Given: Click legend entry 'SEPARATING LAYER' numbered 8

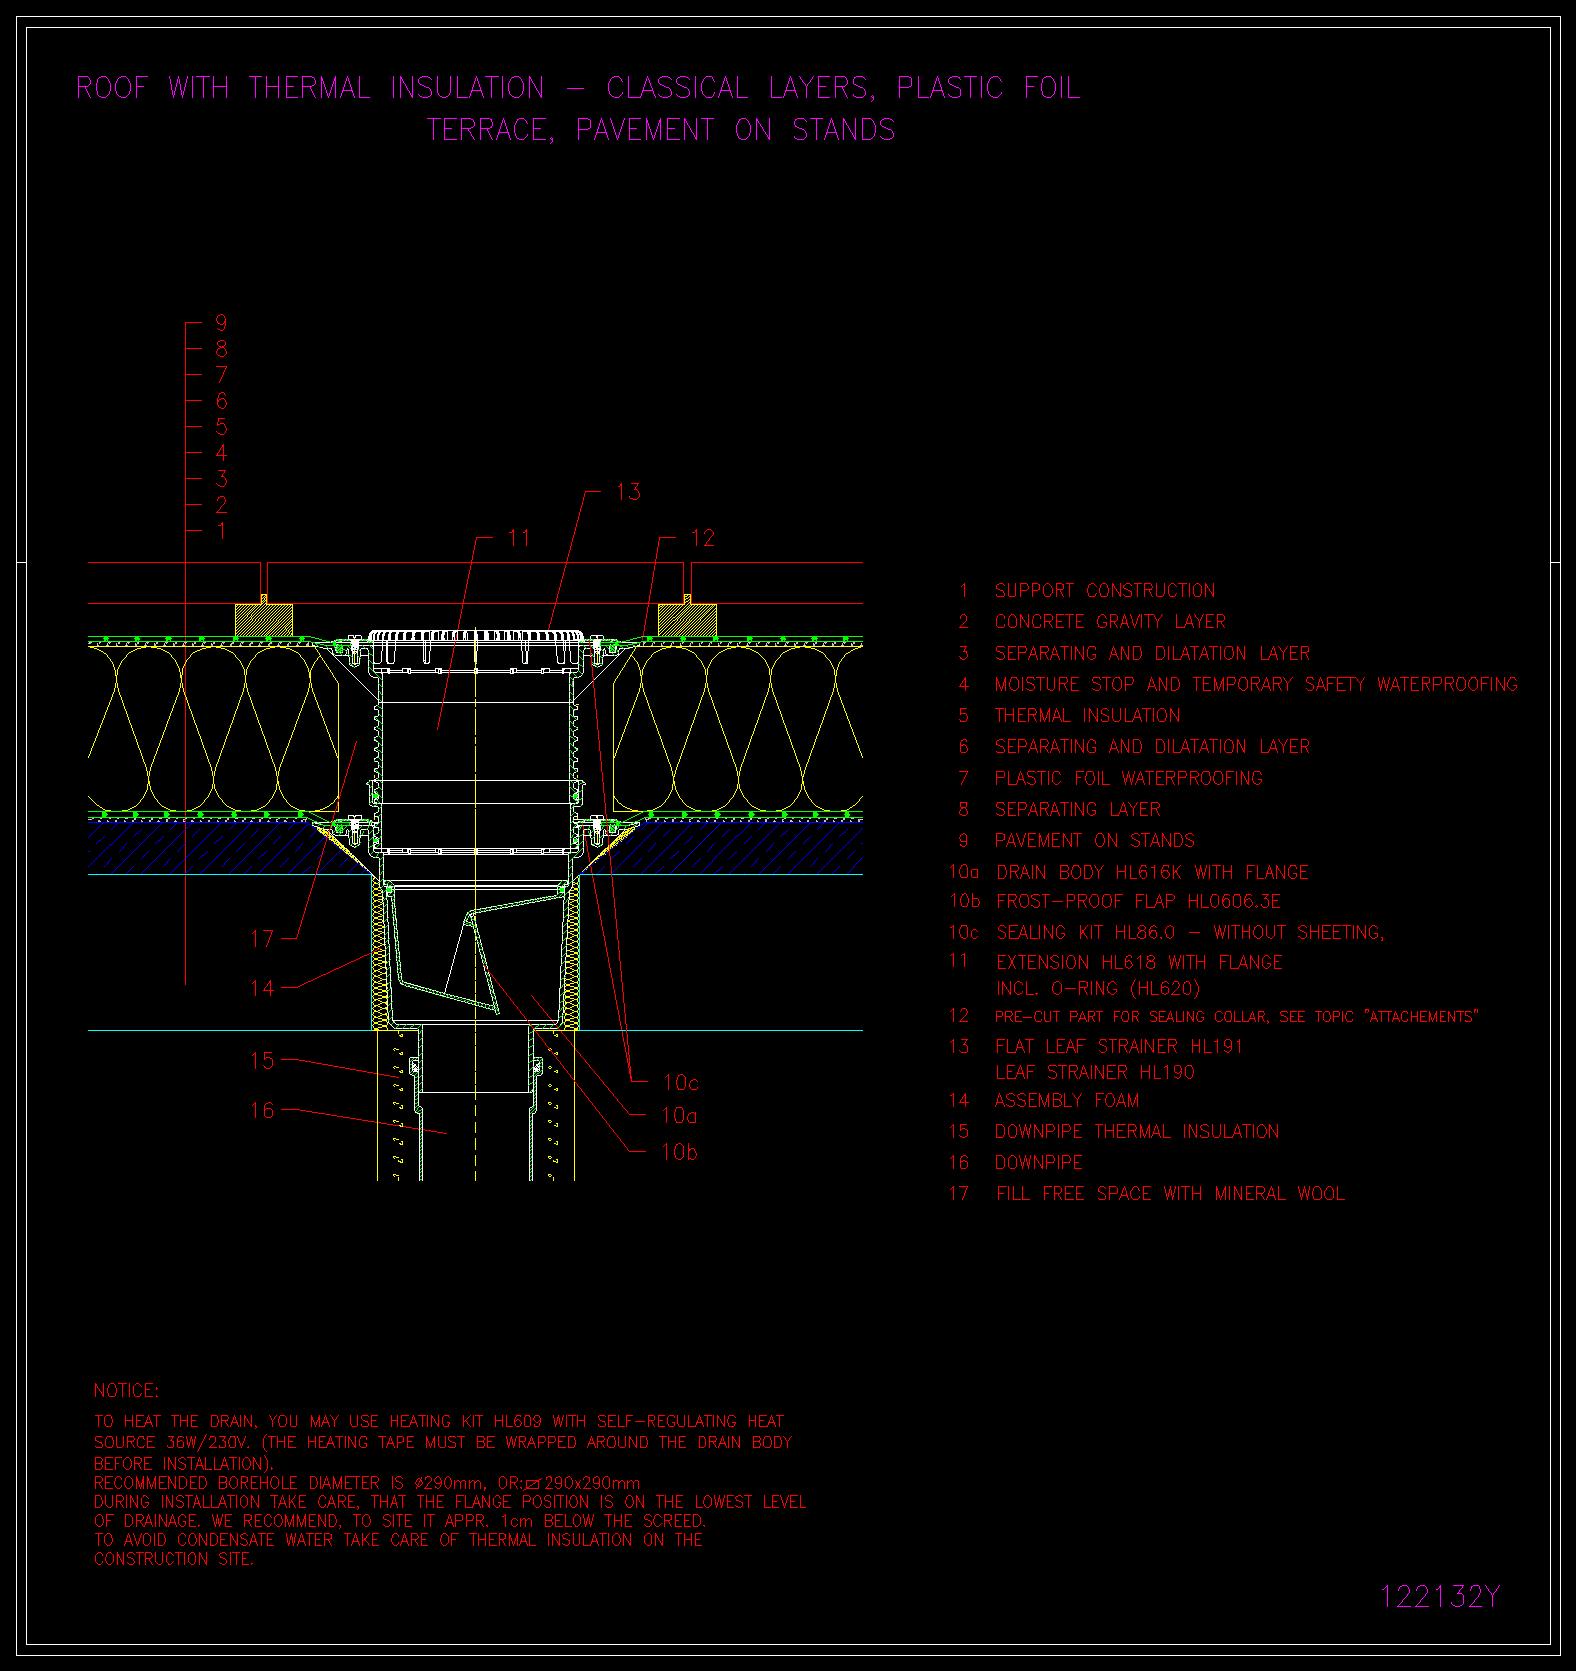Looking at the screenshot, I should click(x=1077, y=810).
